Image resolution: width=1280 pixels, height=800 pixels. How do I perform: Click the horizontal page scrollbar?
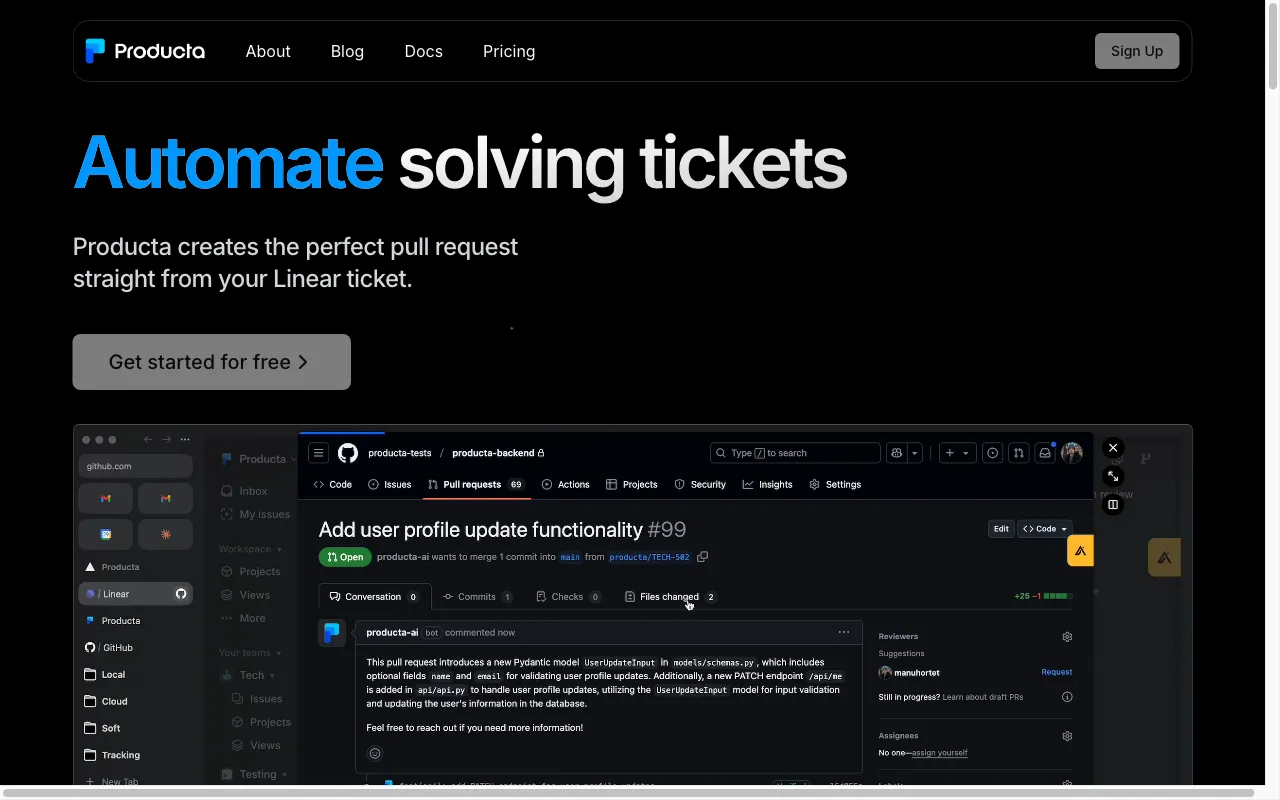630,793
